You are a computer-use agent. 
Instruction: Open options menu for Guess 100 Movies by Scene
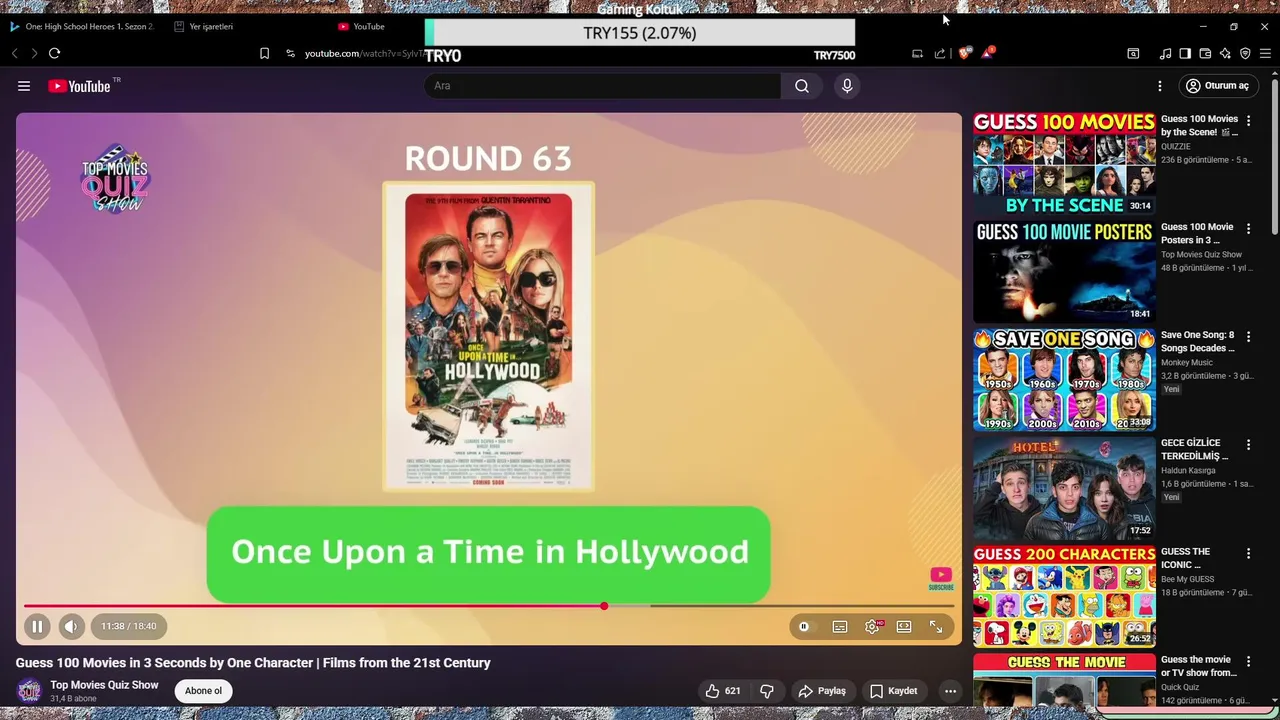tap(1248, 121)
